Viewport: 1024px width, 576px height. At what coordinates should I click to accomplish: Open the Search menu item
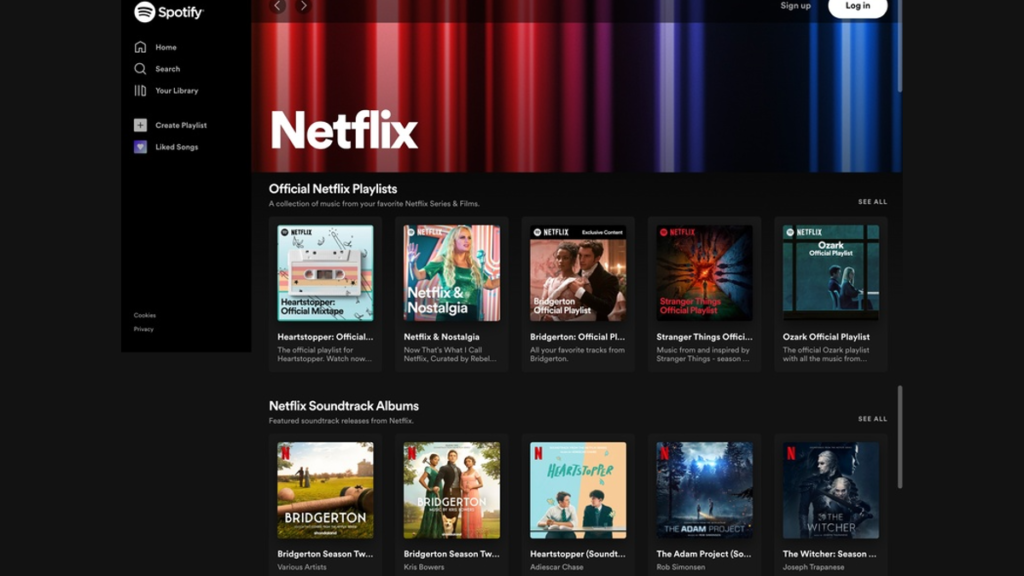pyautogui.click(x=168, y=69)
